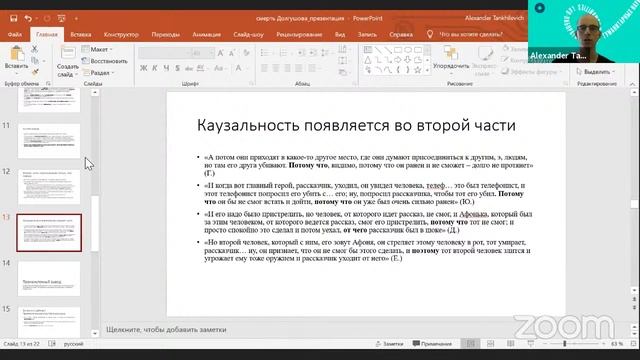640x360 pixels.
Task: Decrease list indent level icon
Action: click(301, 53)
